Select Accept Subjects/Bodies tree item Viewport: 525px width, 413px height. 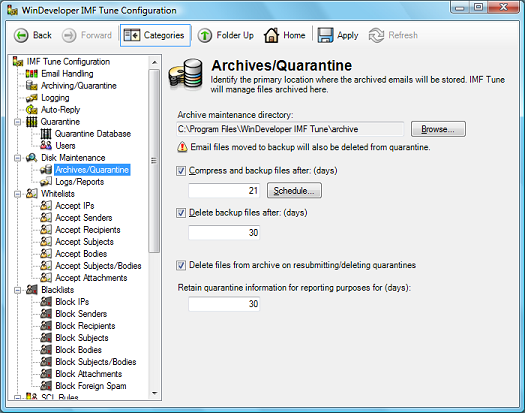[x=98, y=266]
